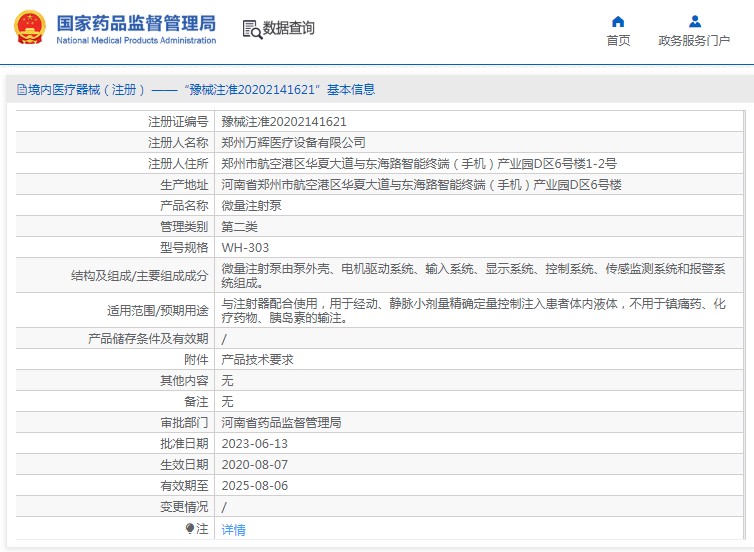Click the 注册证编号 label
The image size is (754, 552).
pyautogui.click(x=178, y=122)
